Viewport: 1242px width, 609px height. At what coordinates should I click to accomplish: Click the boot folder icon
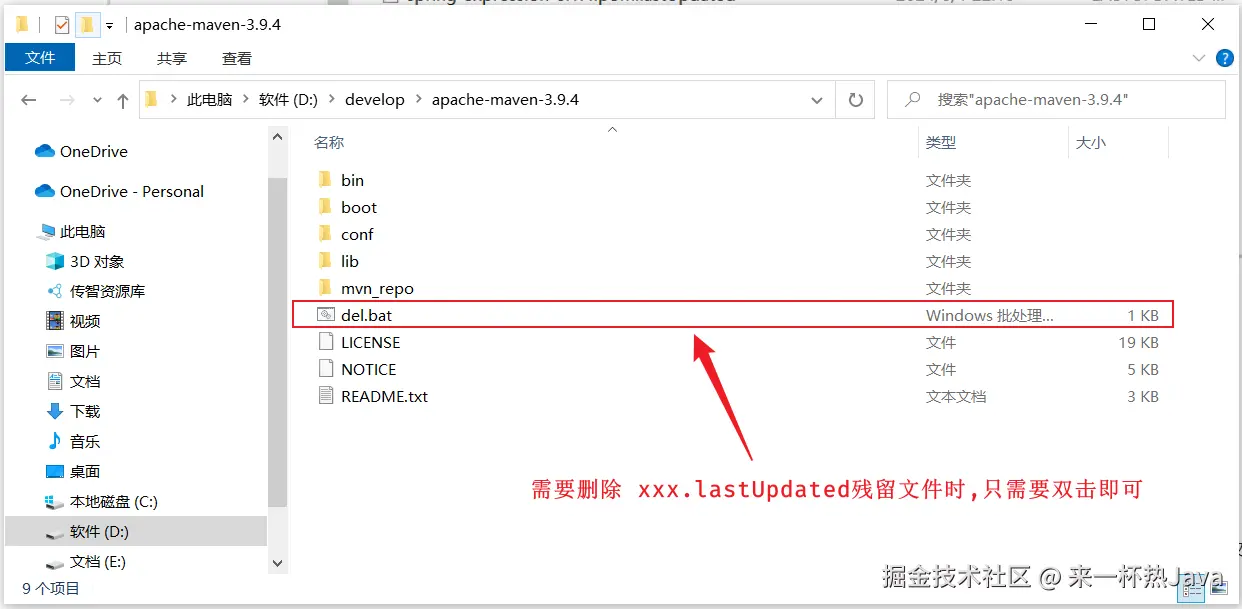point(324,206)
